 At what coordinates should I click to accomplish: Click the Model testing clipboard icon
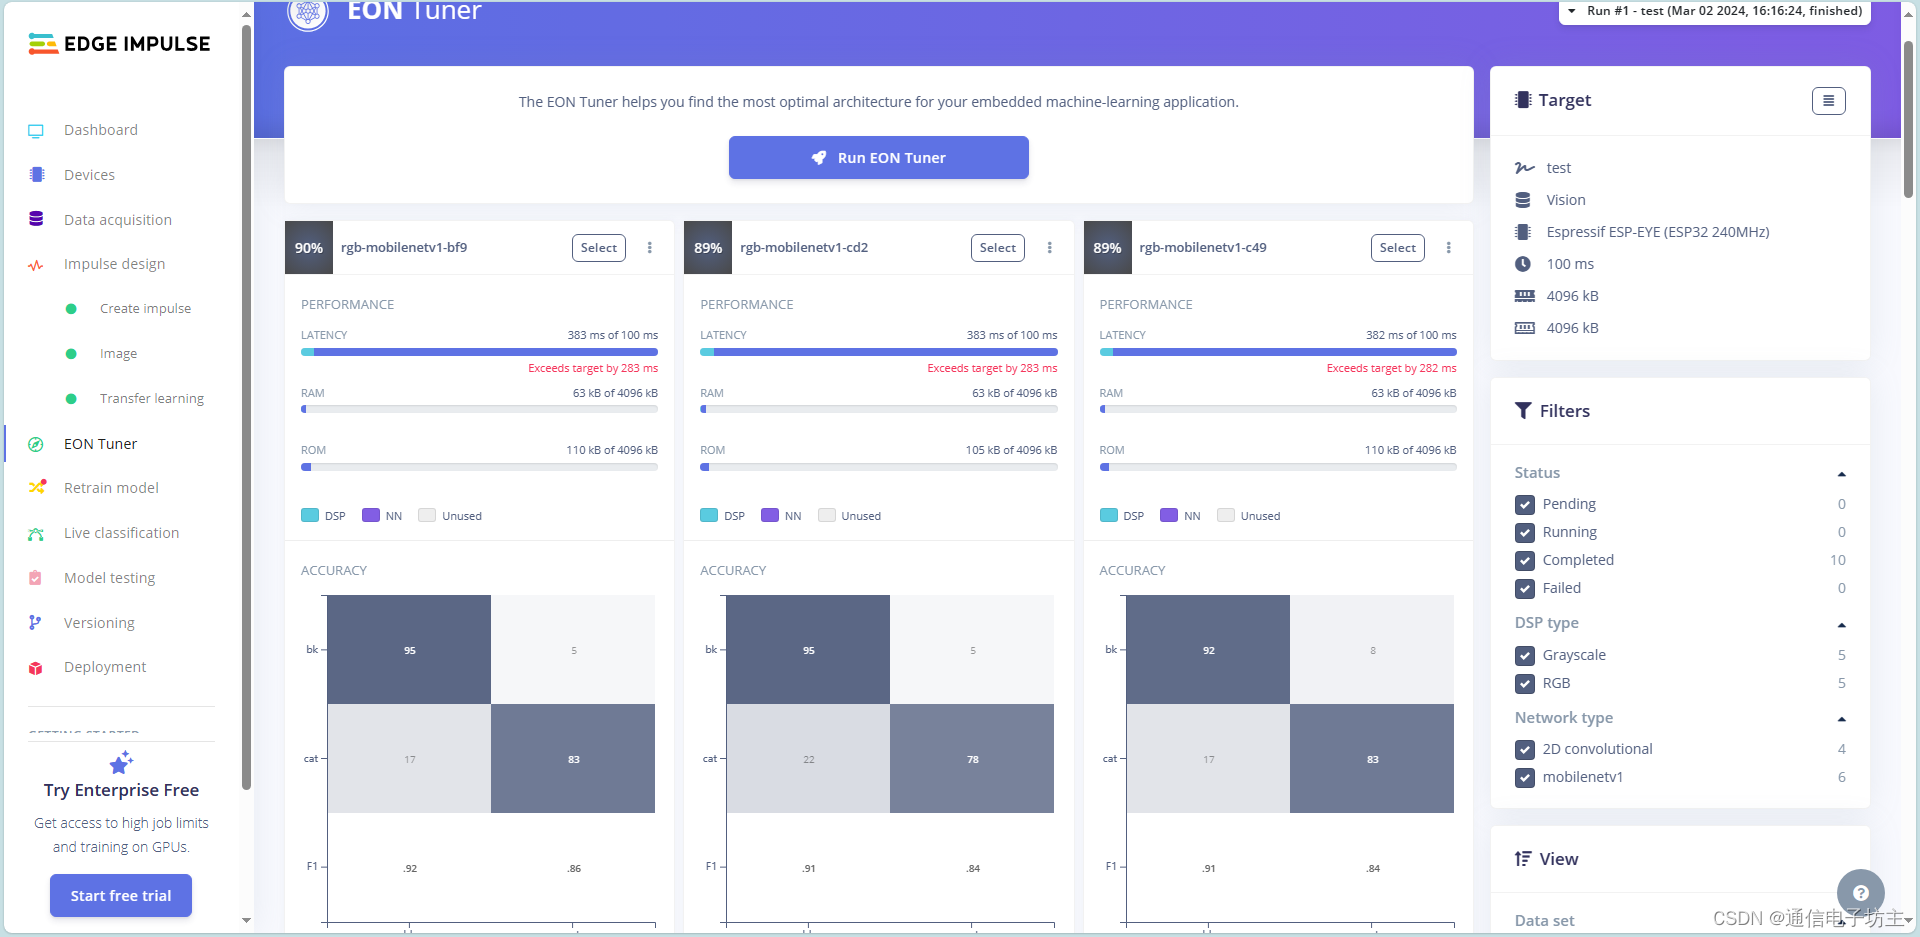tap(36, 578)
